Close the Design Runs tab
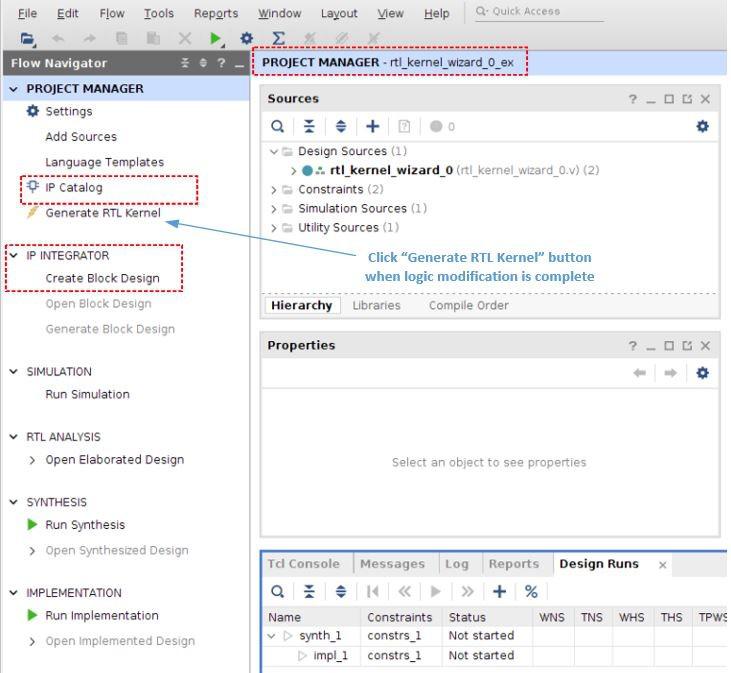The height and width of the screenshot is (673, 731). pos(663,565)
